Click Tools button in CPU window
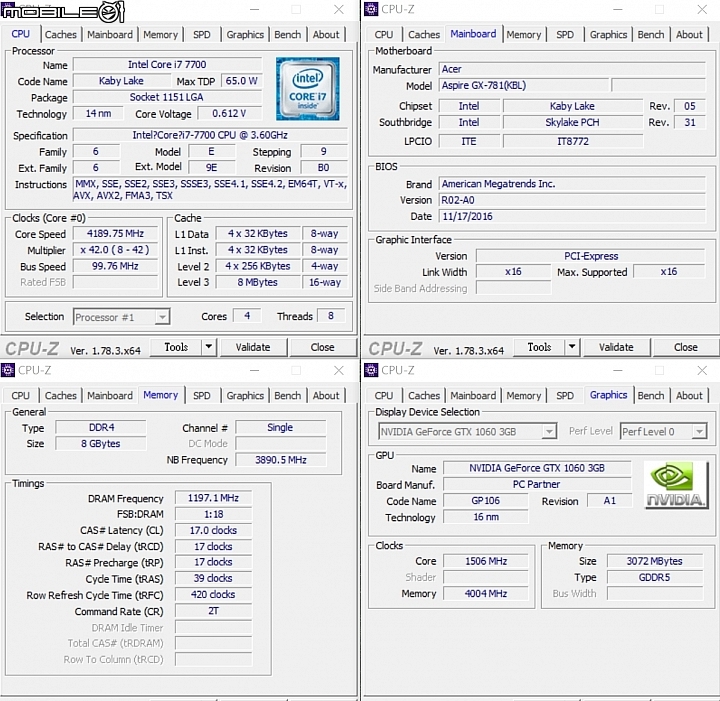Screen dimensions: 720x701 click(176, 347)
